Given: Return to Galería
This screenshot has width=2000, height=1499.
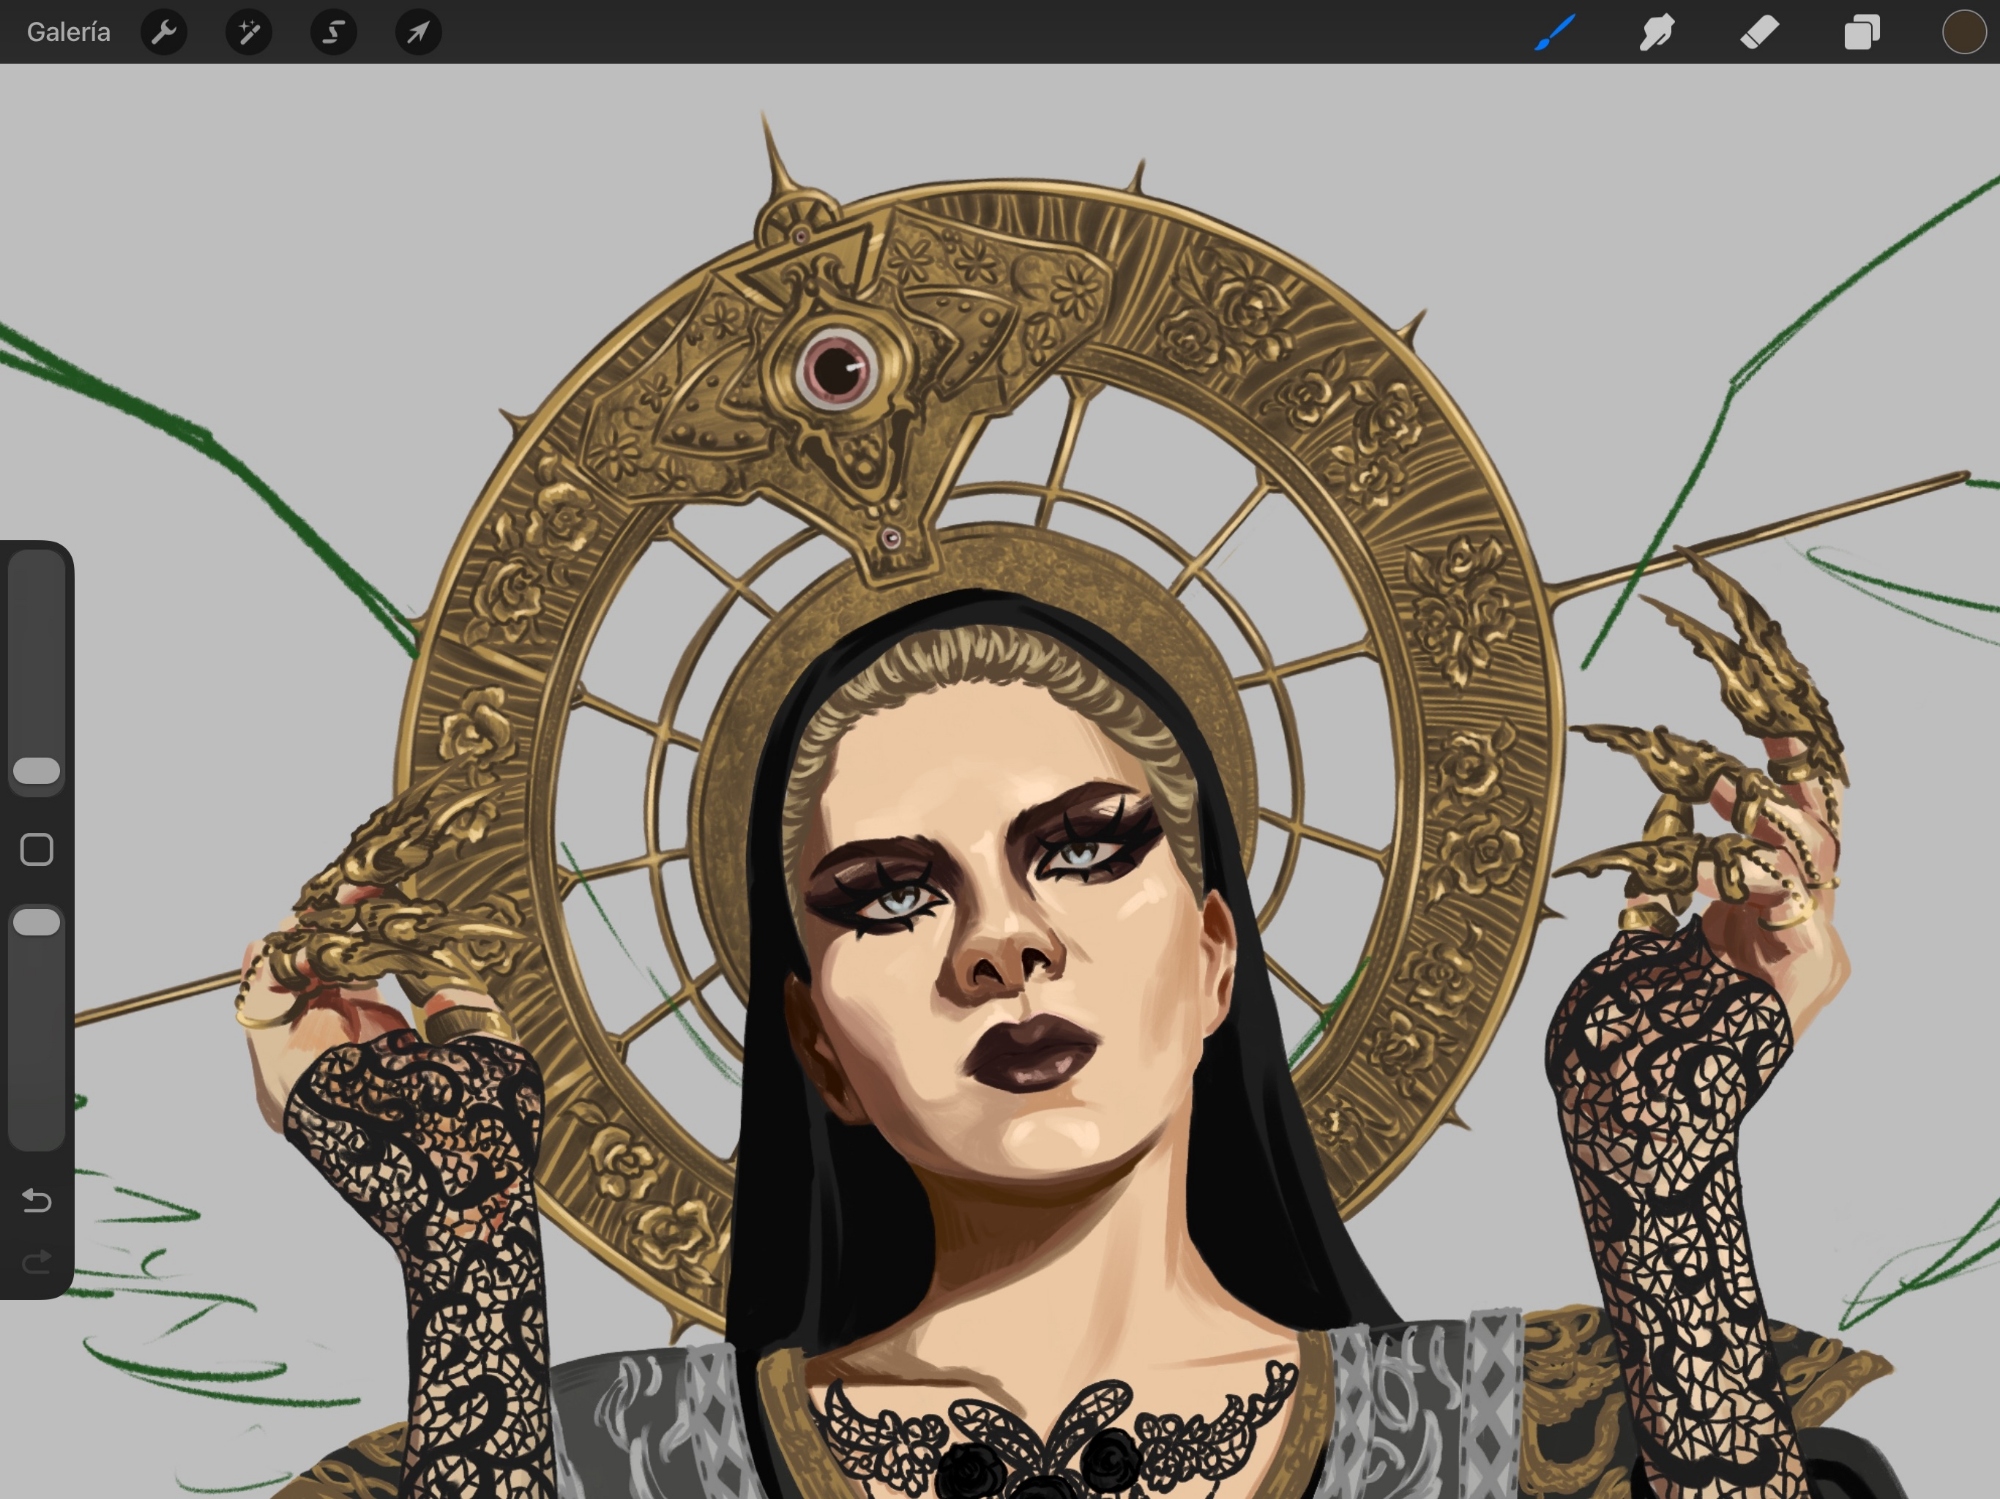Looking at the screenshot, I should click(68, 33).
